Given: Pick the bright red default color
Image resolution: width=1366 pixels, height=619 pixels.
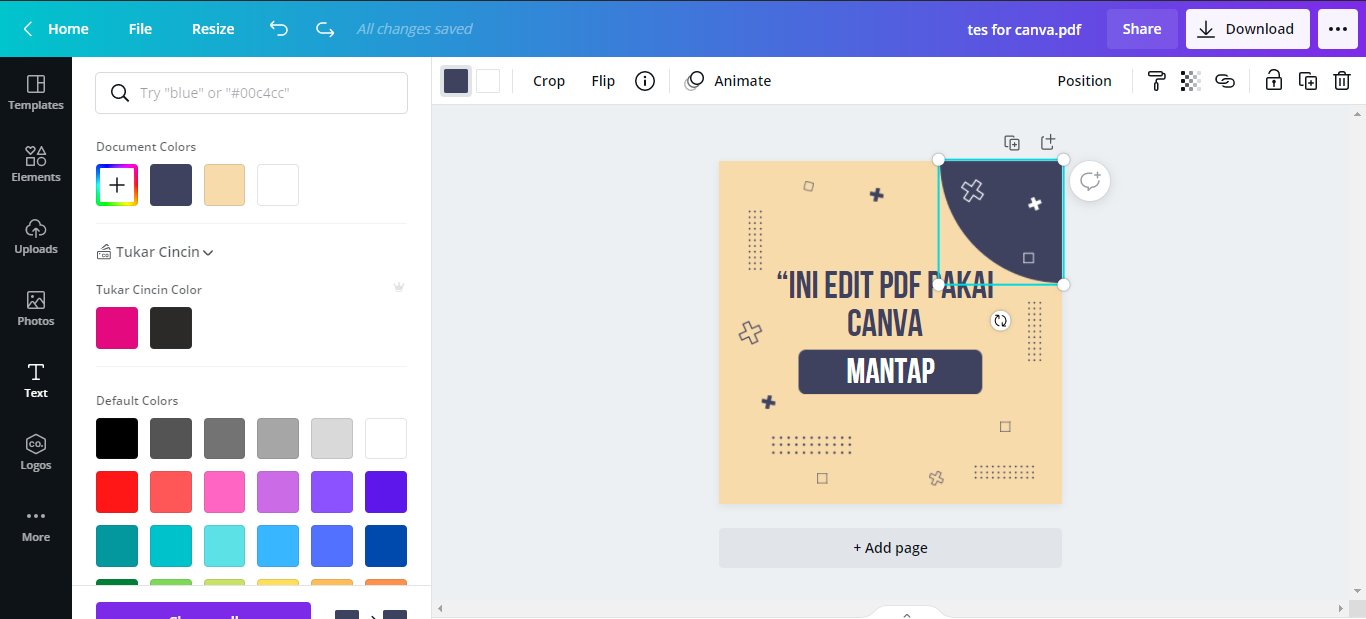Looking at the screenshot, I should pos(117,492).
